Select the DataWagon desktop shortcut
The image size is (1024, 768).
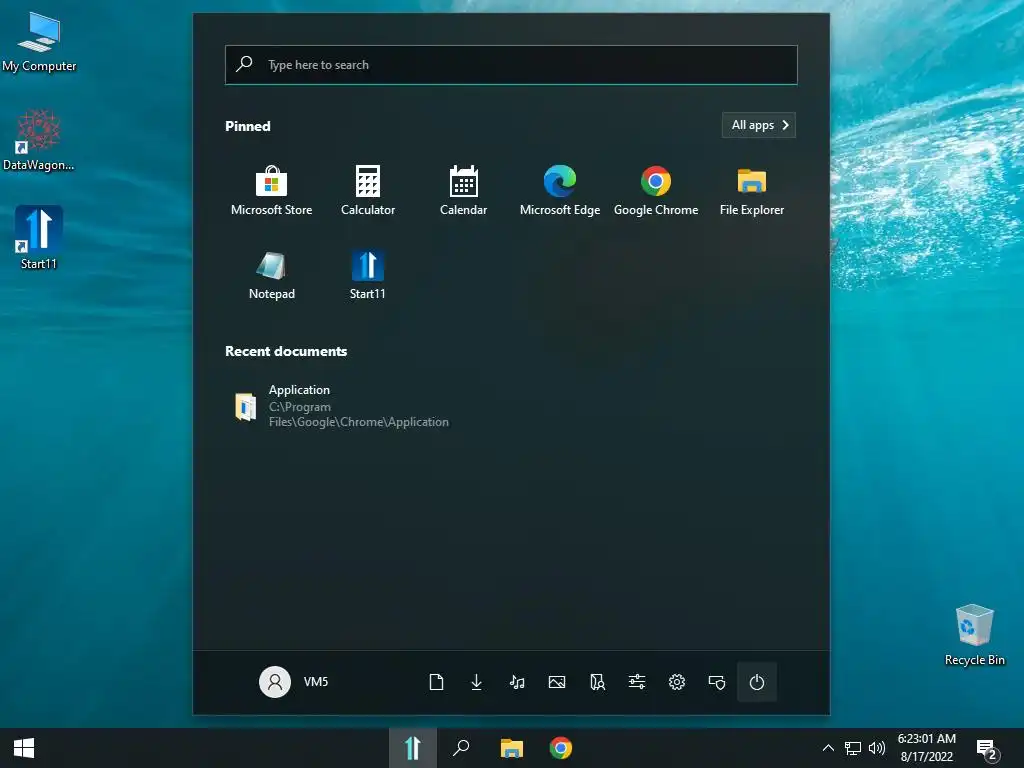coord(39,140)
